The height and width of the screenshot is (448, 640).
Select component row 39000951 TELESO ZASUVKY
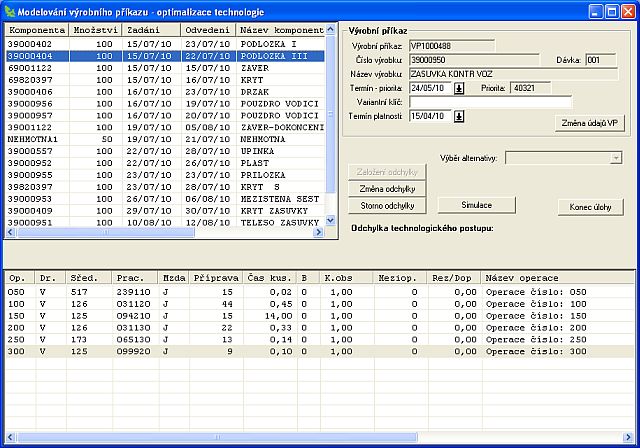tap(165, 222)
